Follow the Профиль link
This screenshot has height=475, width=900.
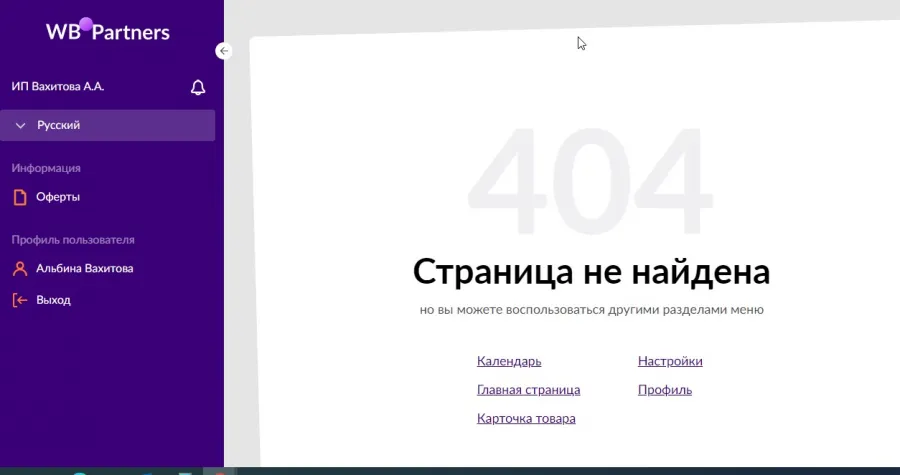coord(665,390)
